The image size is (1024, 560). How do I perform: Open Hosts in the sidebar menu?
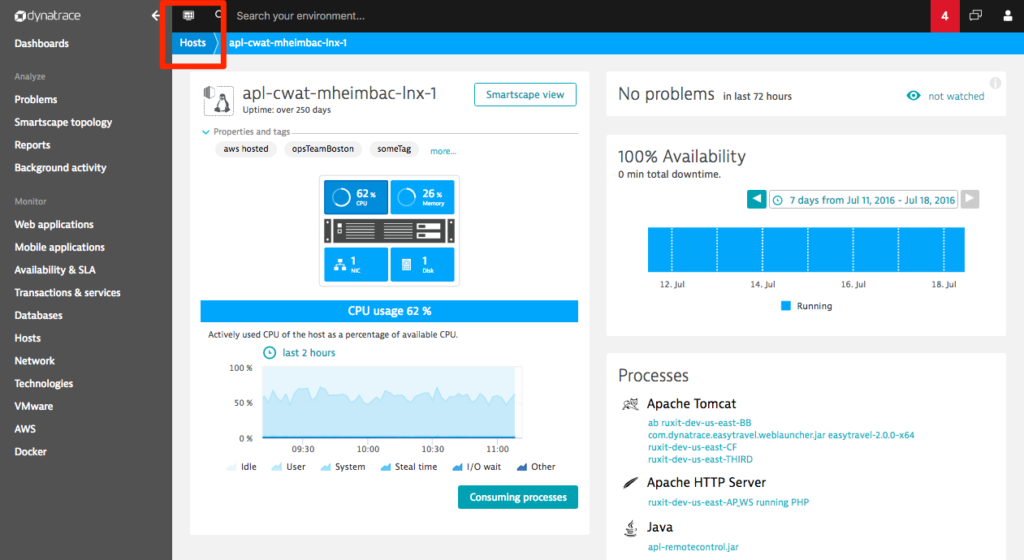tap(27, 338)
